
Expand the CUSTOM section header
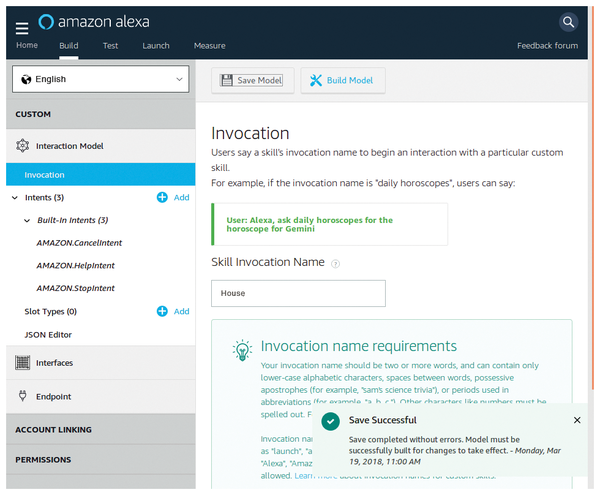point(101,114)
